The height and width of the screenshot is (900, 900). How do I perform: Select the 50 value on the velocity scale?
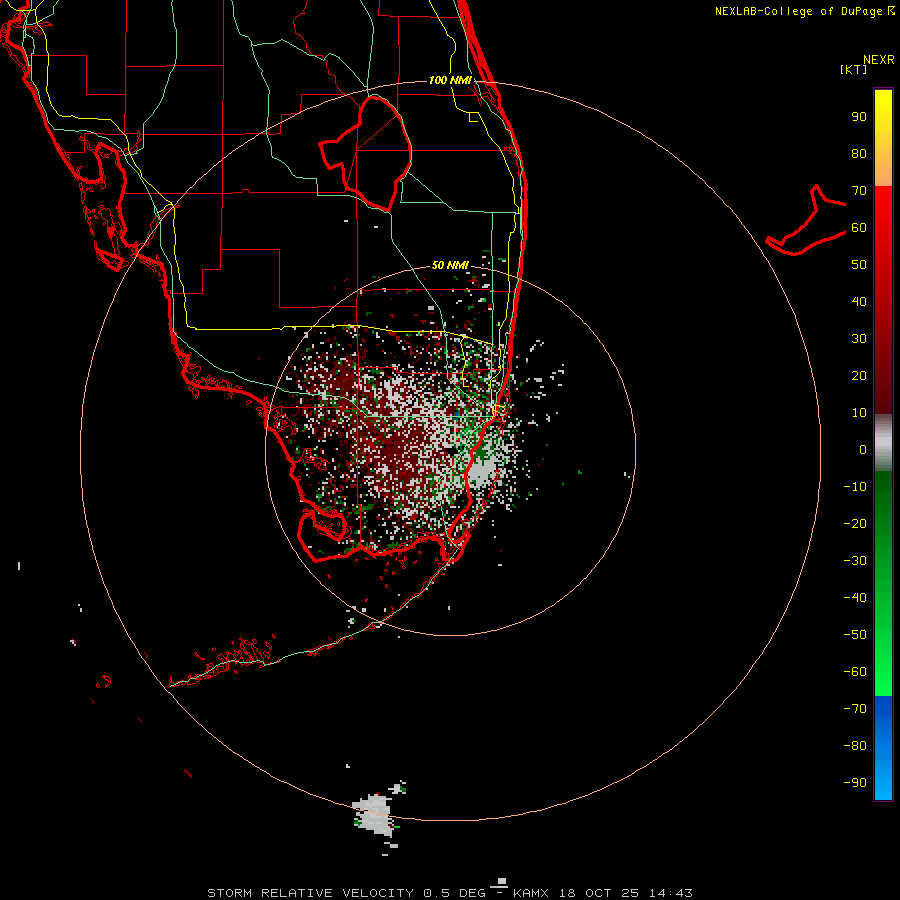(859, 265)
